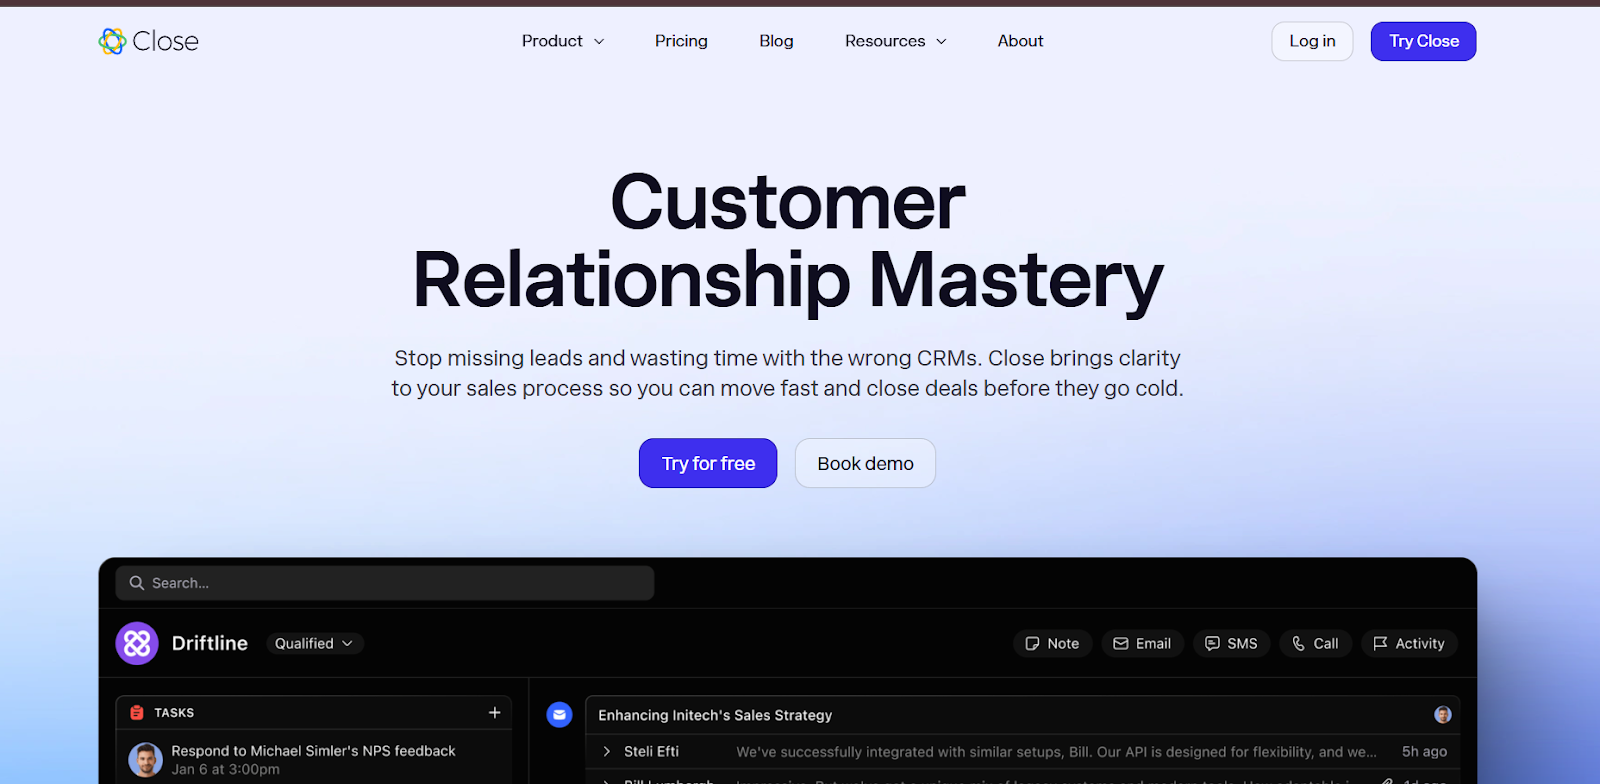Click the user avatar on the email thread header
Screen dimensions: 1600x784
pos(1442,714)
